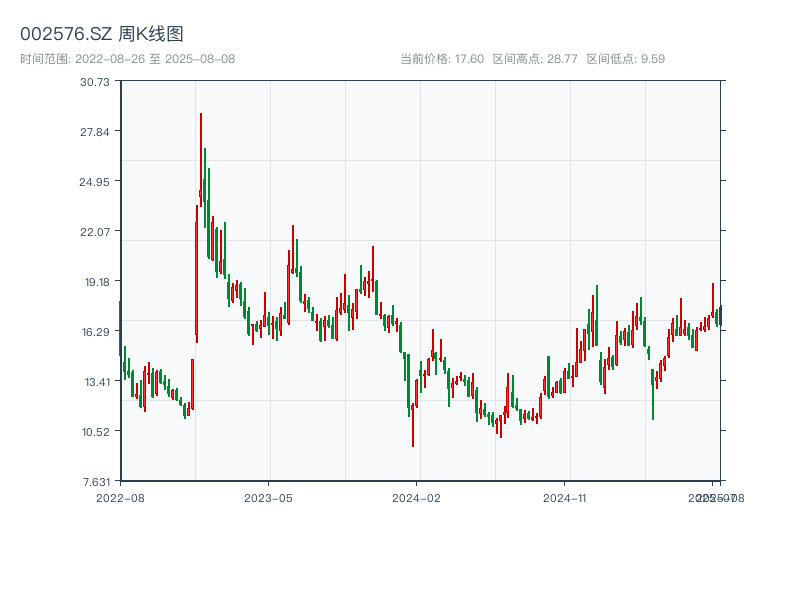Click the y-axis value 10.52
800x600 pixels.
point(96,432)
